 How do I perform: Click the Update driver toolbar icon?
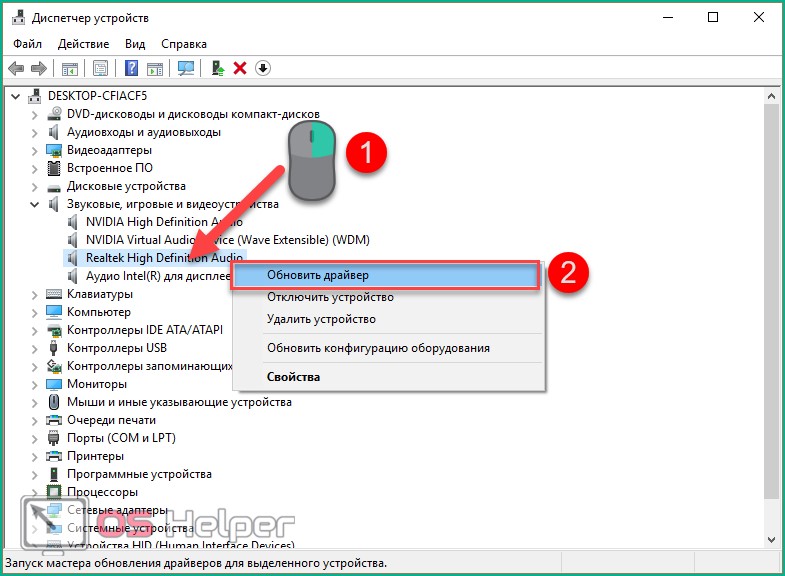217,68
